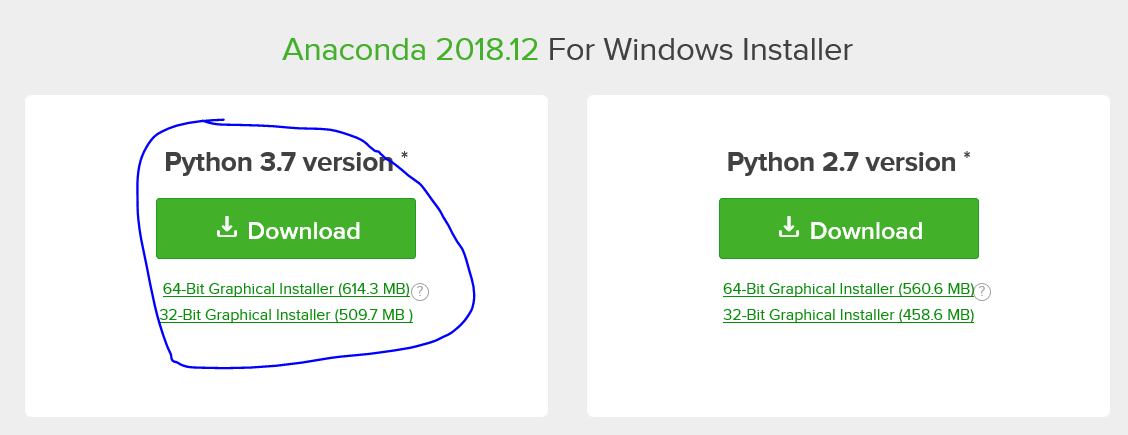1128x435 pixels.
Task: Download the Python 3.7 version of Anaconda
Action: coord(286,229)
